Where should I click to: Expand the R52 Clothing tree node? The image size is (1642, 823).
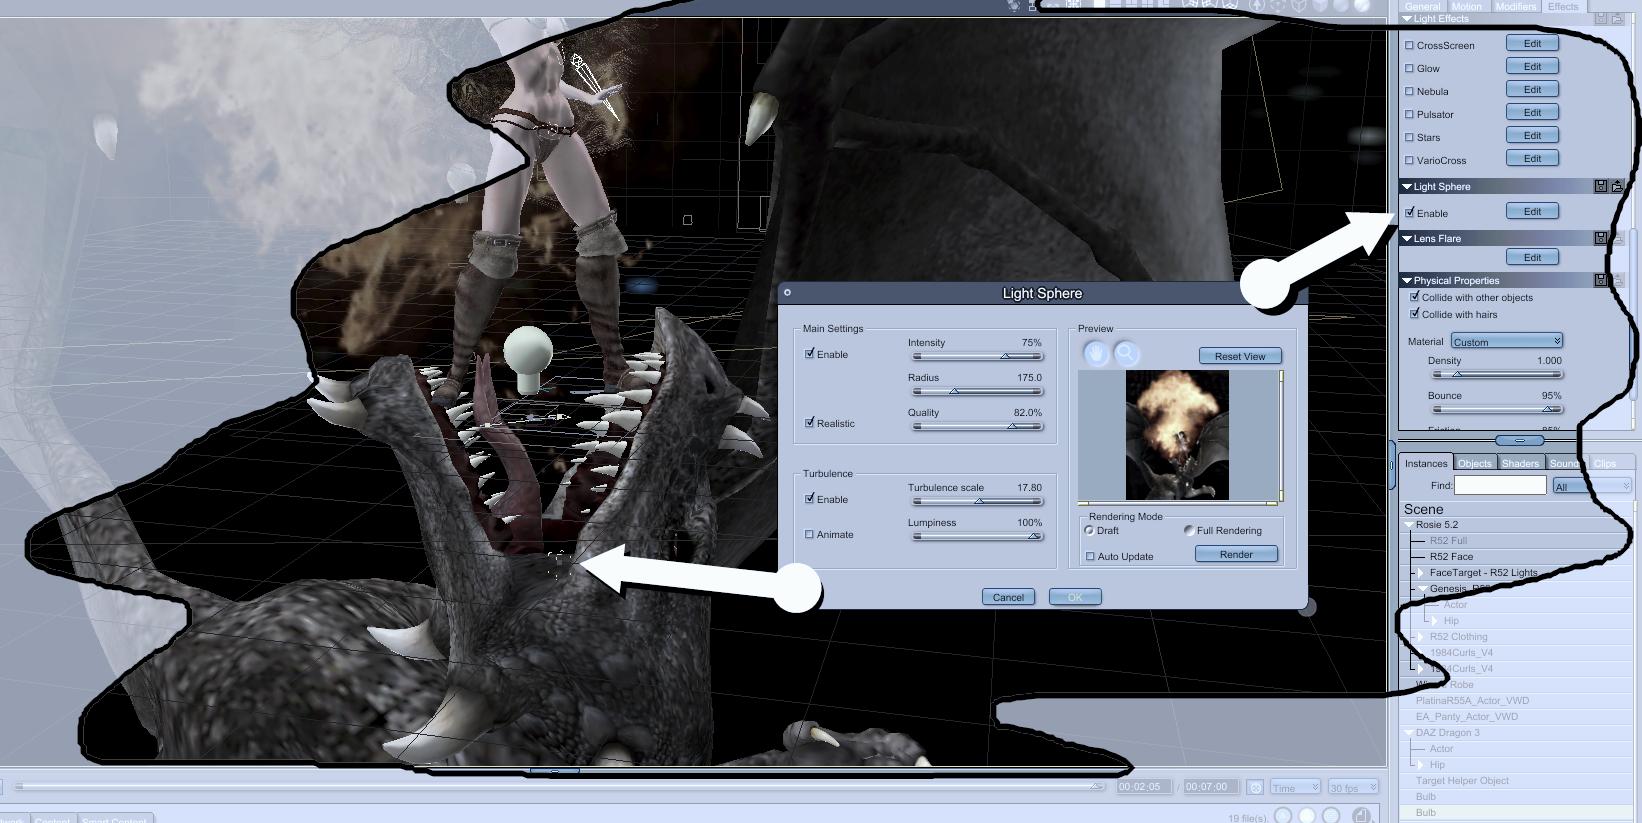pos(1421,637)
